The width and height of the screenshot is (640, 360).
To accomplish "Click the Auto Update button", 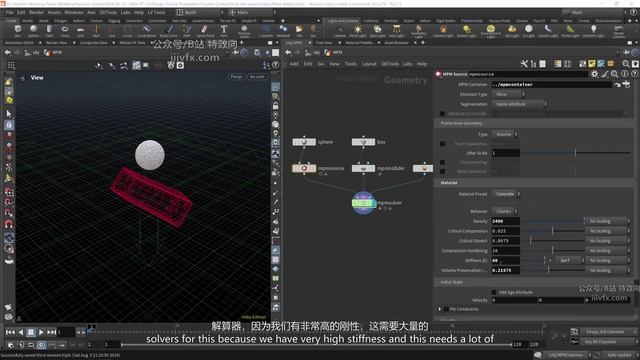I will (x=619, y=355).
